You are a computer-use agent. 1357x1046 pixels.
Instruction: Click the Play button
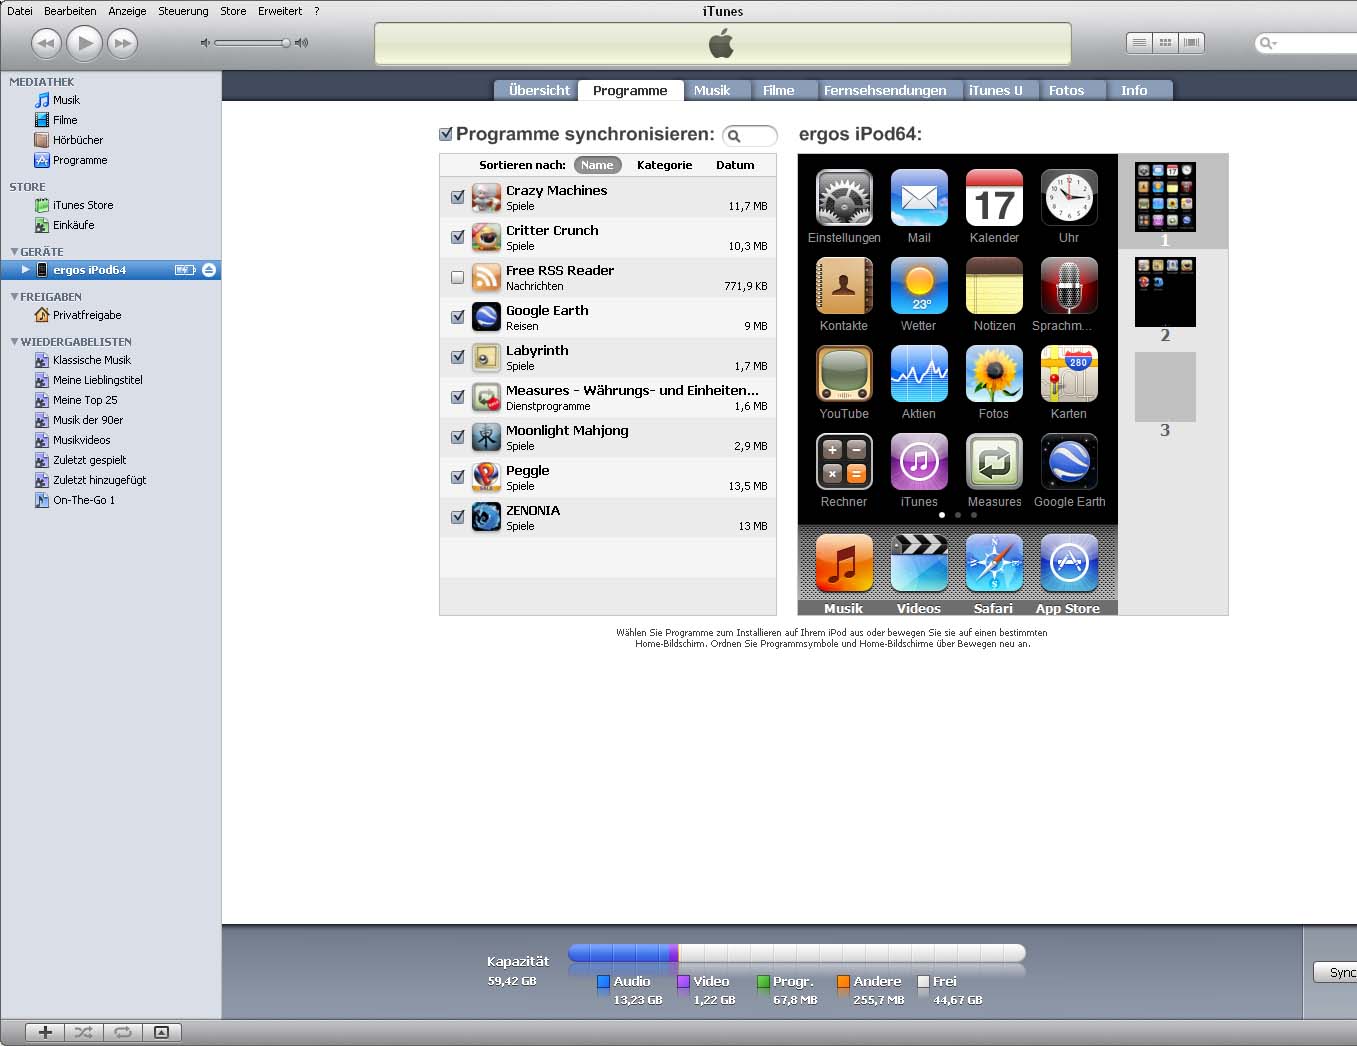85,43
